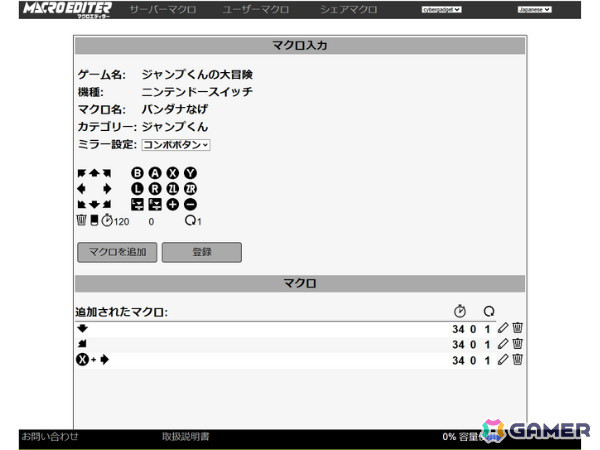Click the trash icon in input panel
The image size is (600, 450).
pyautogui.click(x=81, y=220)
